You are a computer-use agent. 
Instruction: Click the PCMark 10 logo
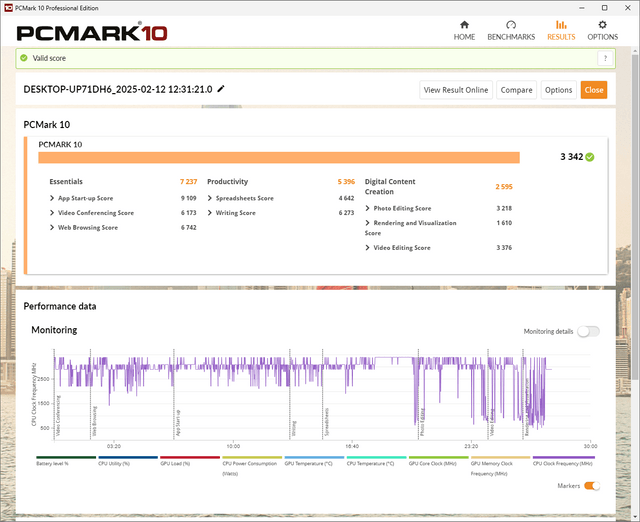click(92, 33)
